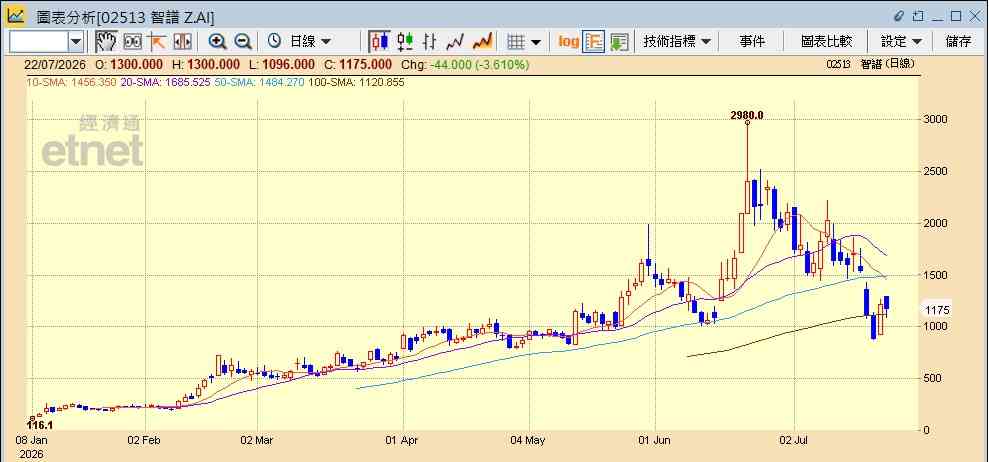The height and width of the screenshot is (462, 989).
Task: Select the trend line drawing tool
Action: 156,42
